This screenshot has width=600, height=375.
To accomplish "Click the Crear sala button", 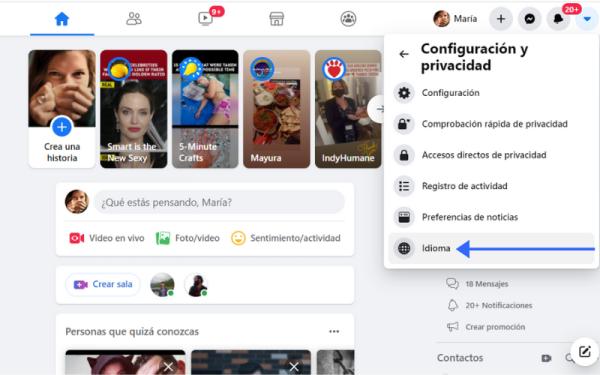I will click(x=103, y=284).
